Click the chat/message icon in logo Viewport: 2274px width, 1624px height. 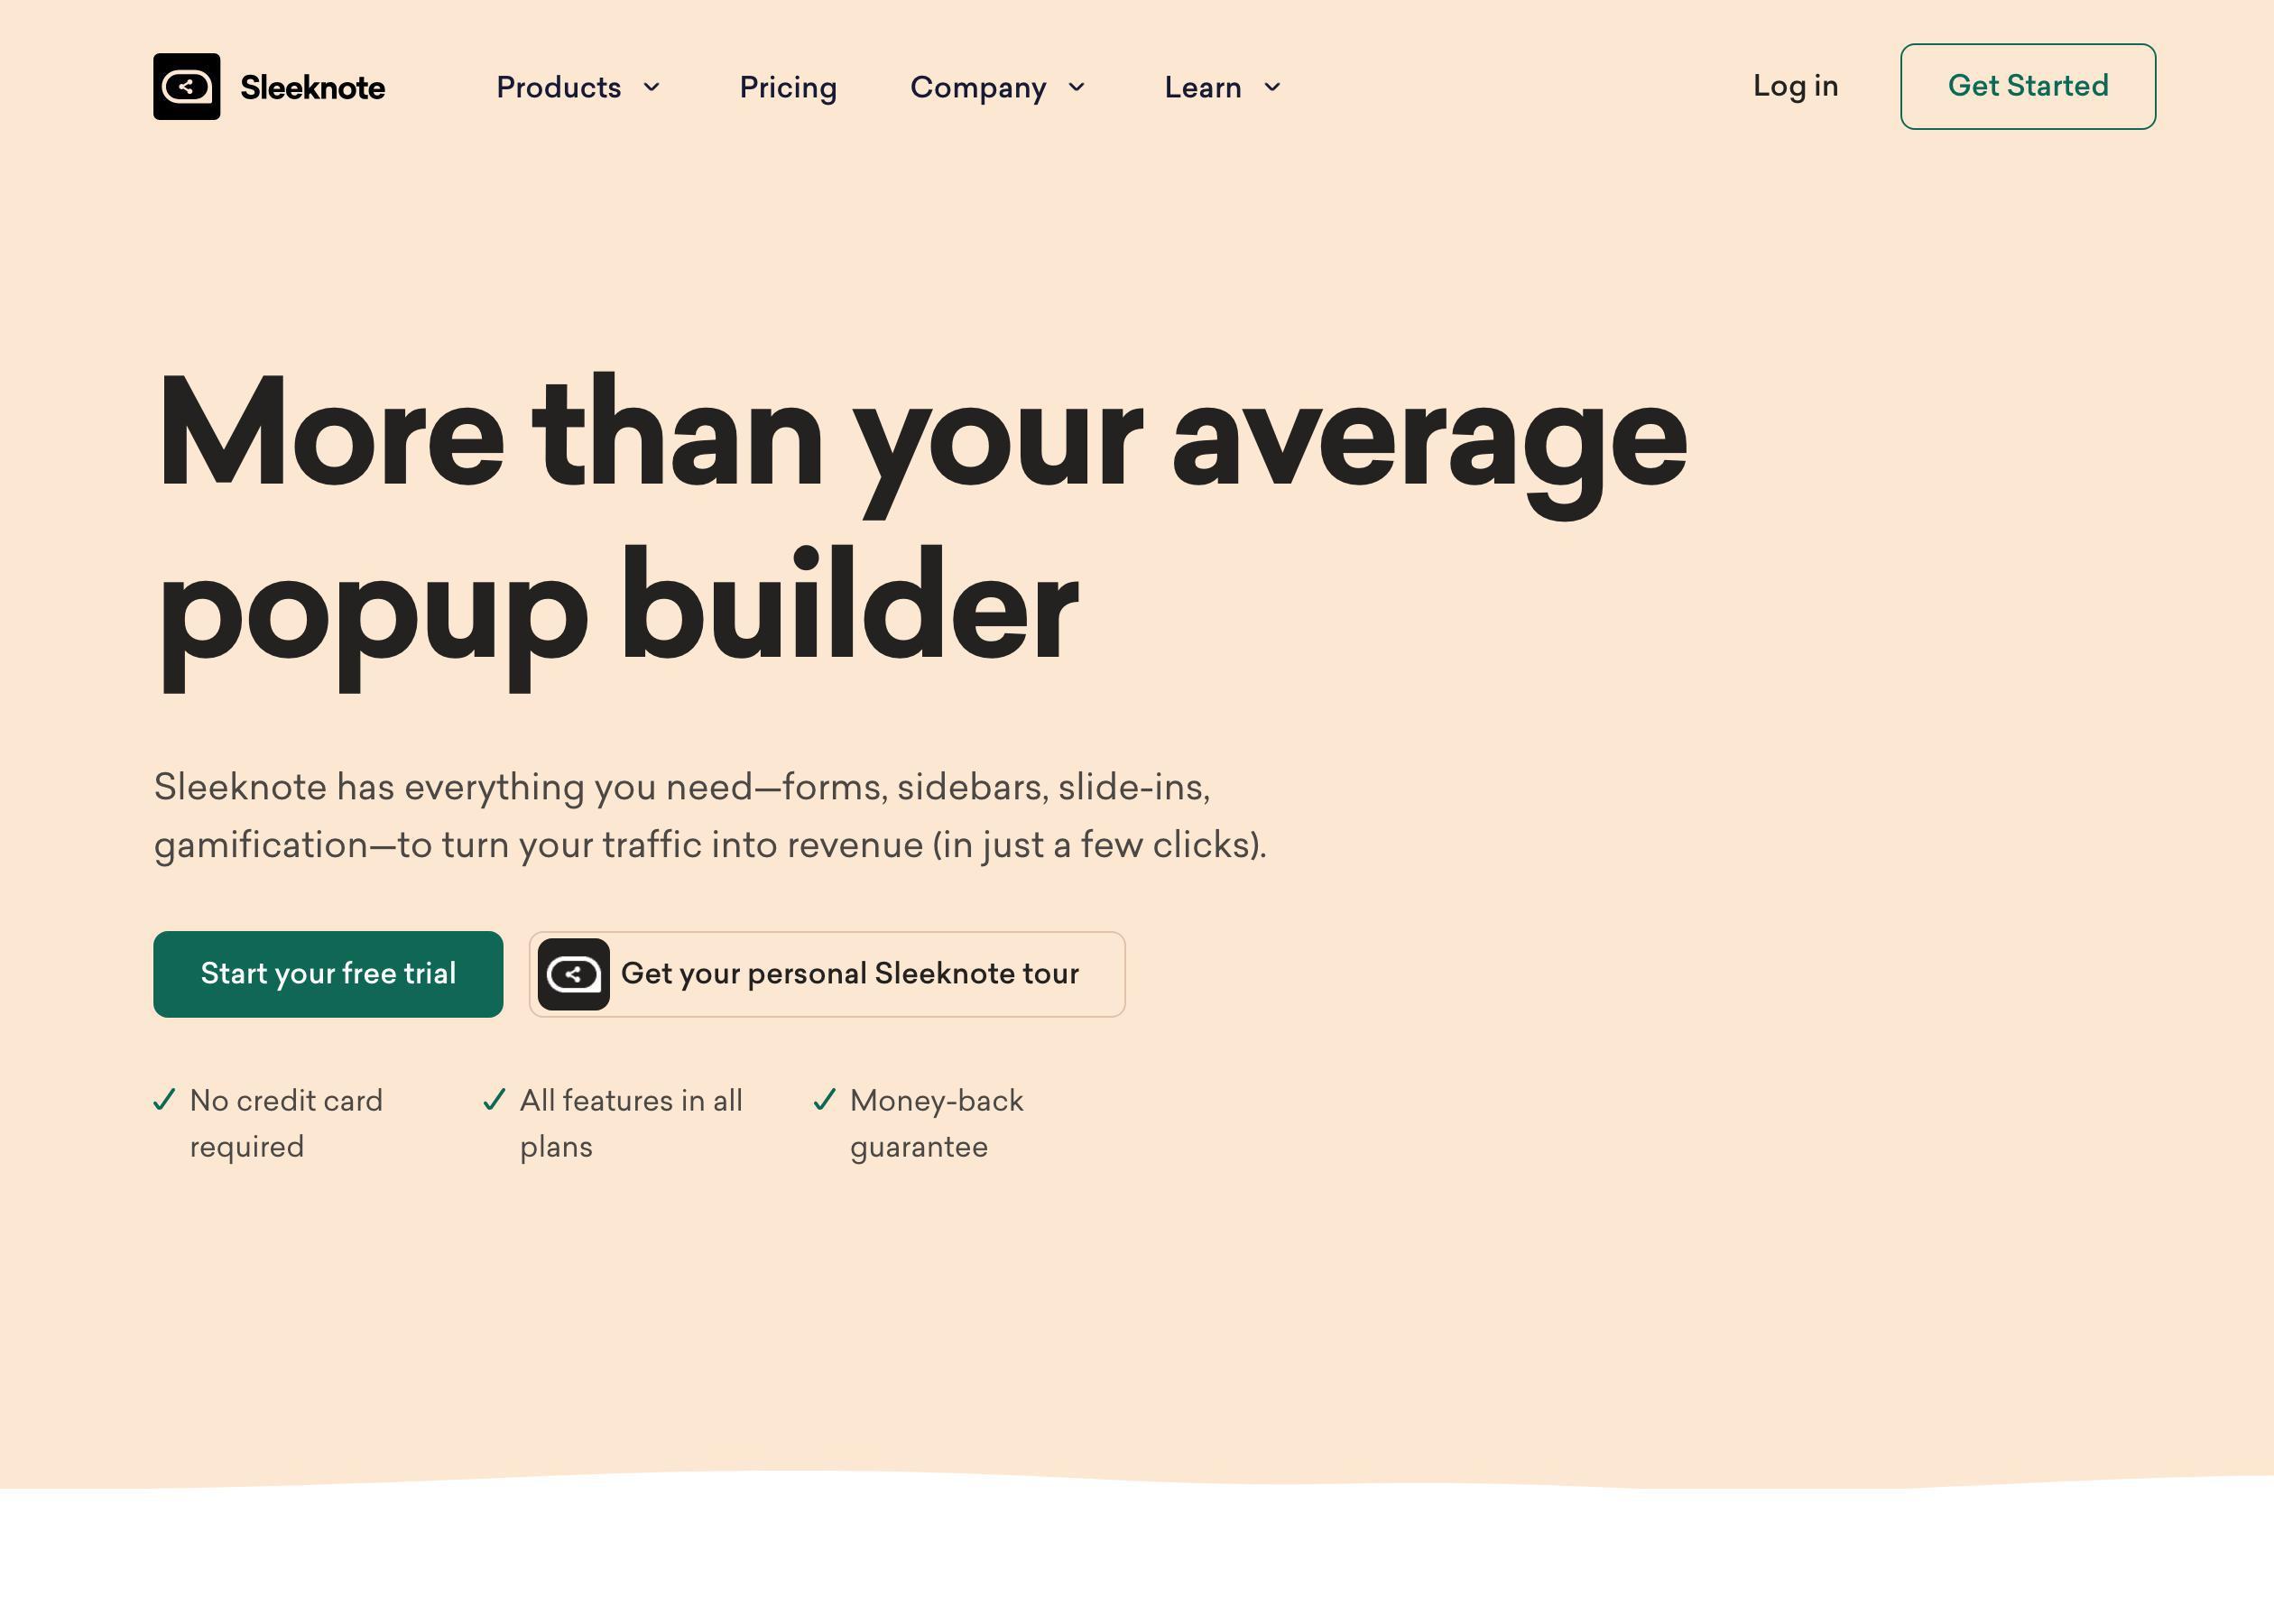(x=186, y=86)
